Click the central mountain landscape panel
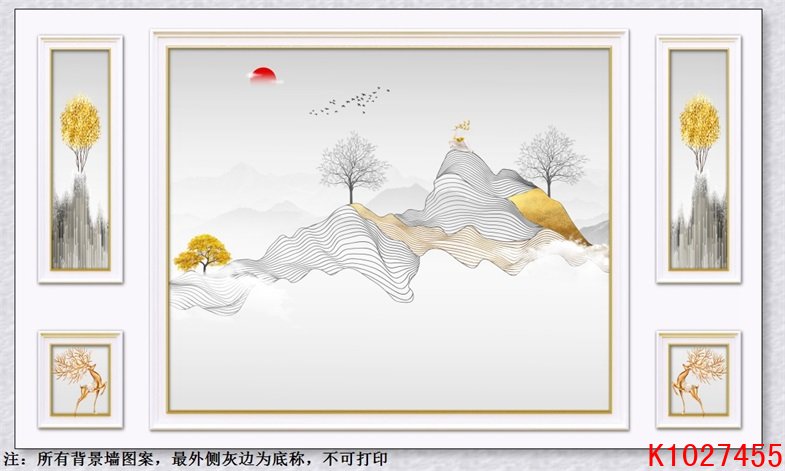The image size is (785, 471). 389,230
